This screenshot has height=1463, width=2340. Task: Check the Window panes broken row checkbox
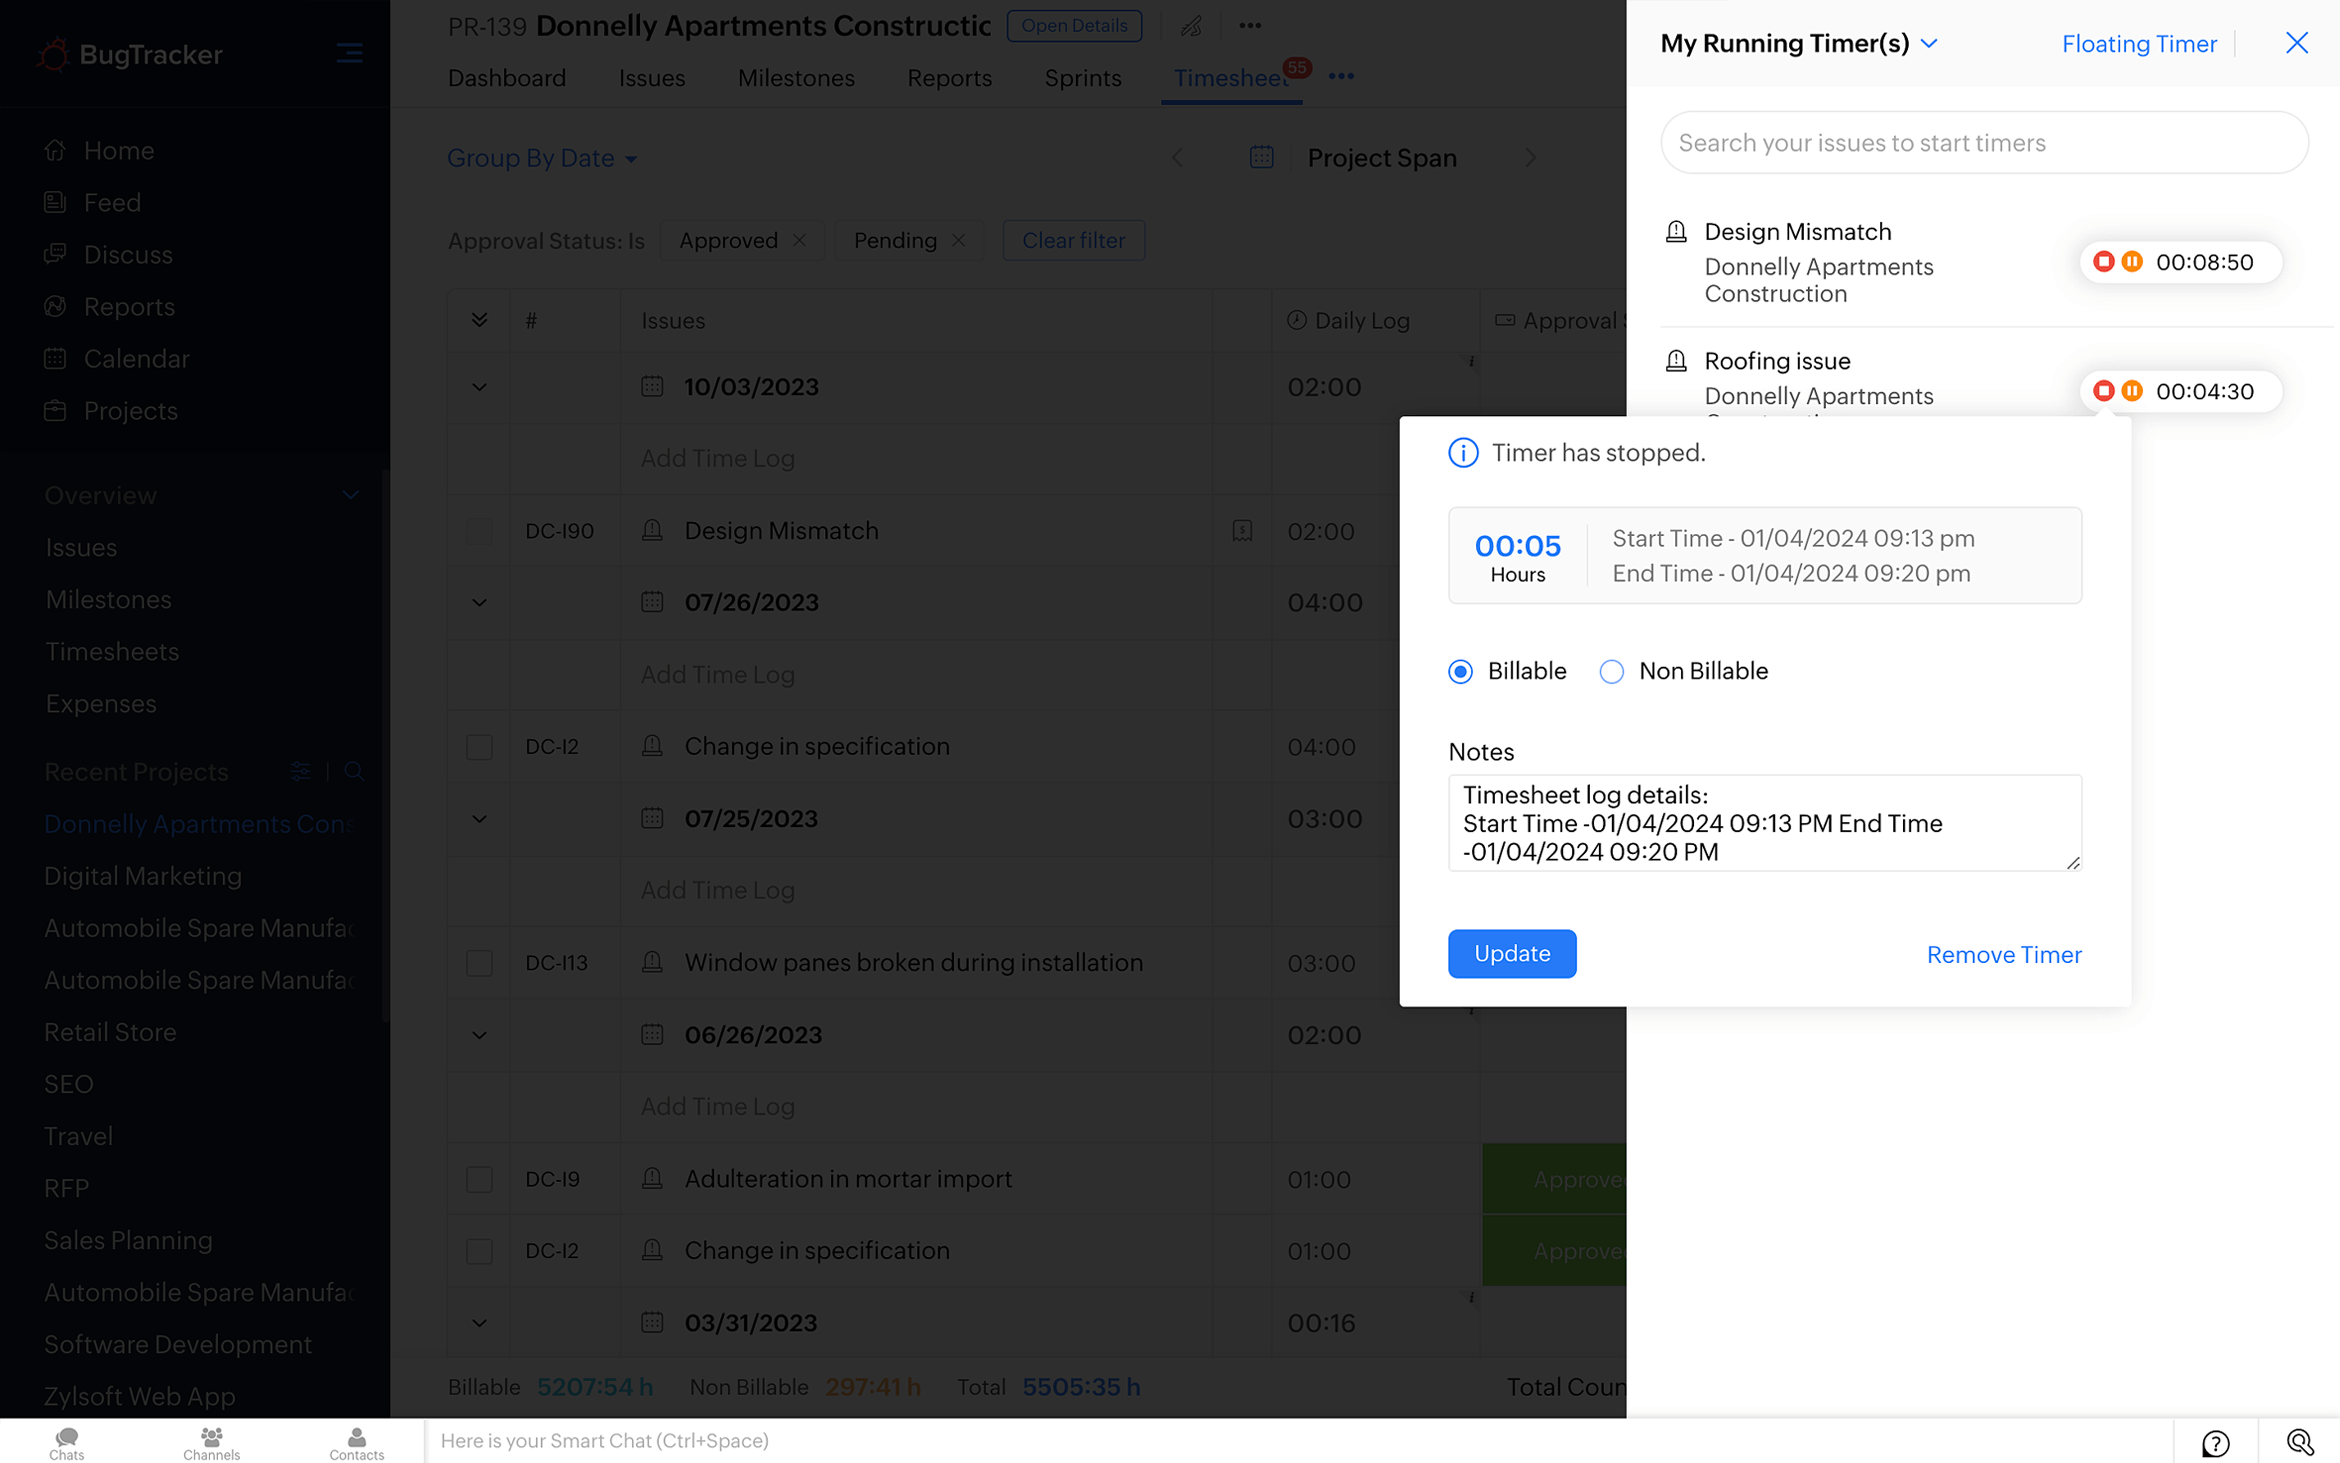click(479, 963)
